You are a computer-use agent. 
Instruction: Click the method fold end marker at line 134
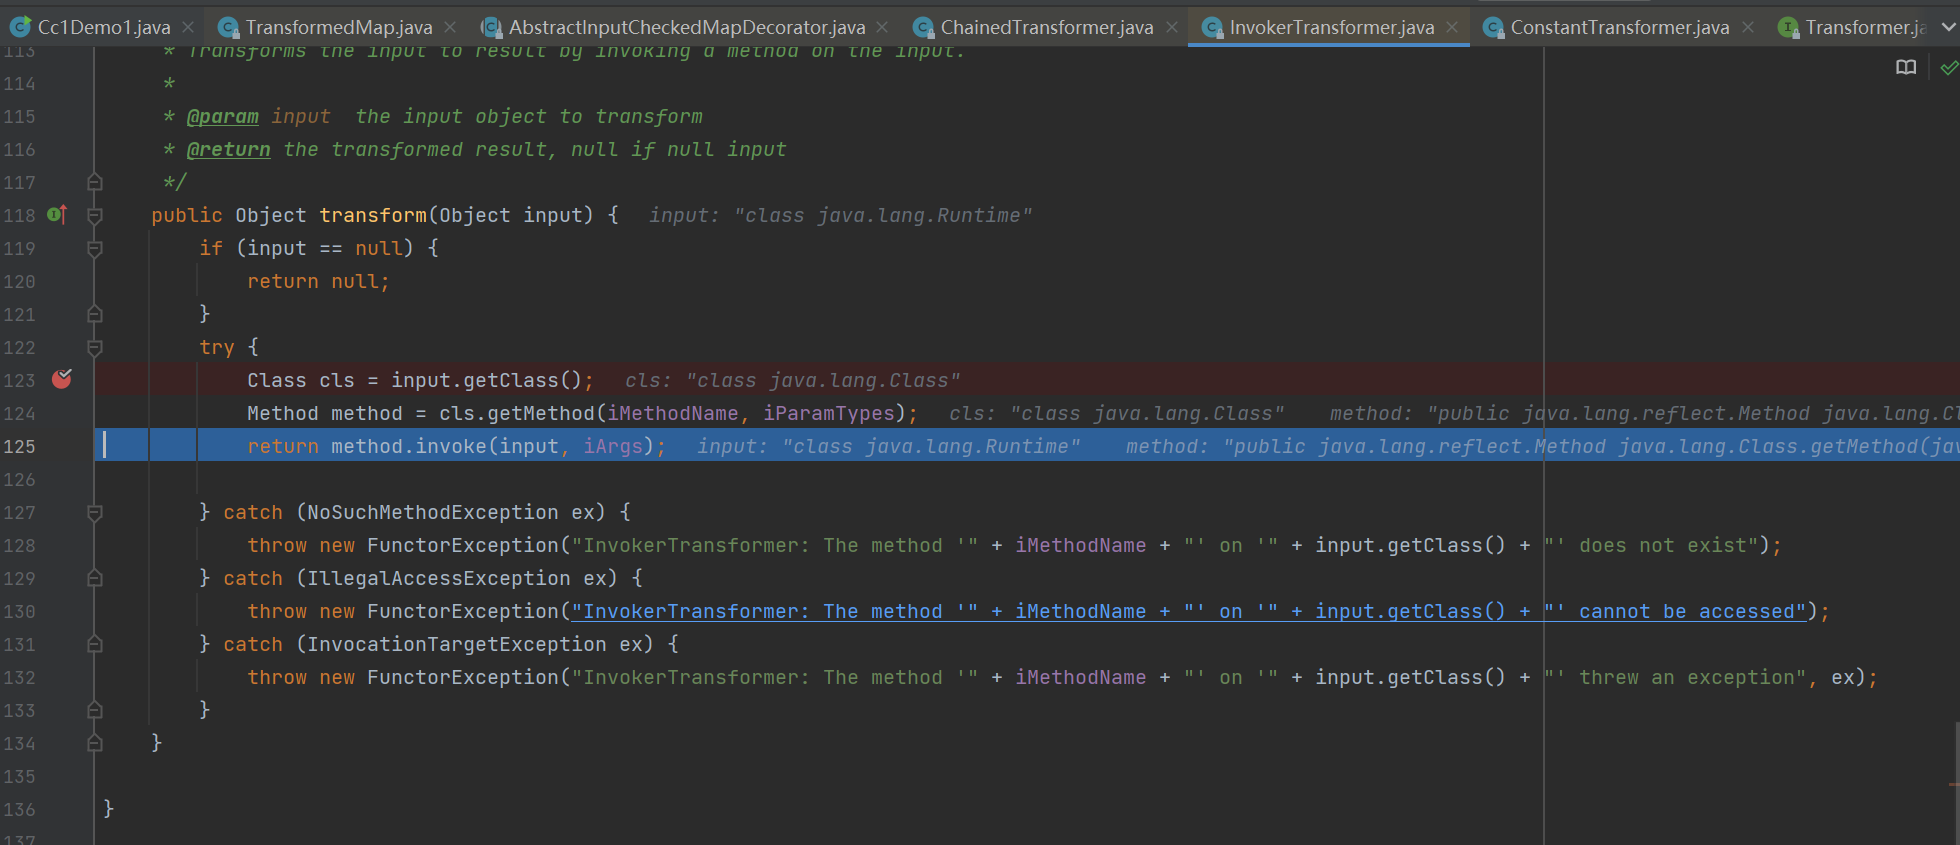click(95, 743)
